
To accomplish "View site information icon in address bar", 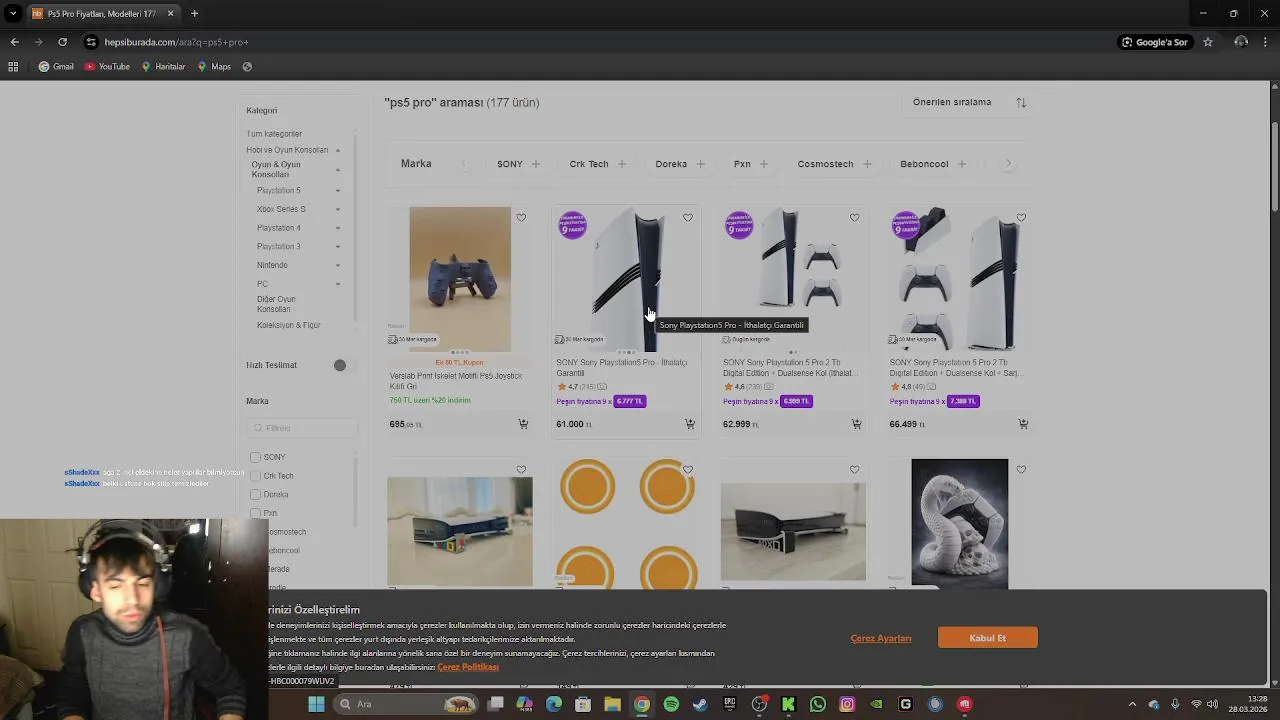I will (x=91, y=42).
